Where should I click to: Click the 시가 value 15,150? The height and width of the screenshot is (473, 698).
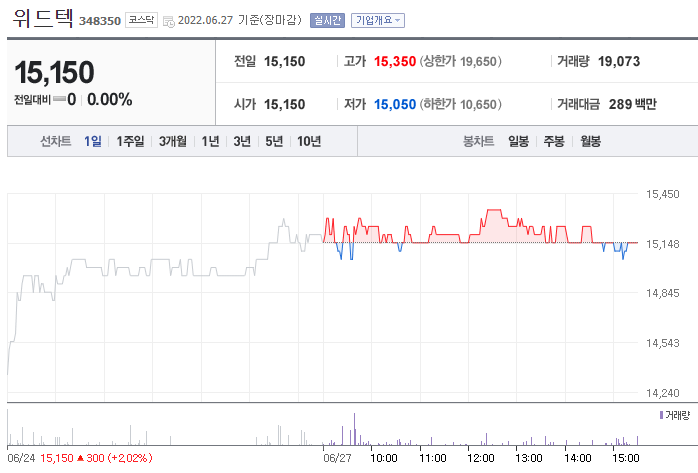[284, 105]
